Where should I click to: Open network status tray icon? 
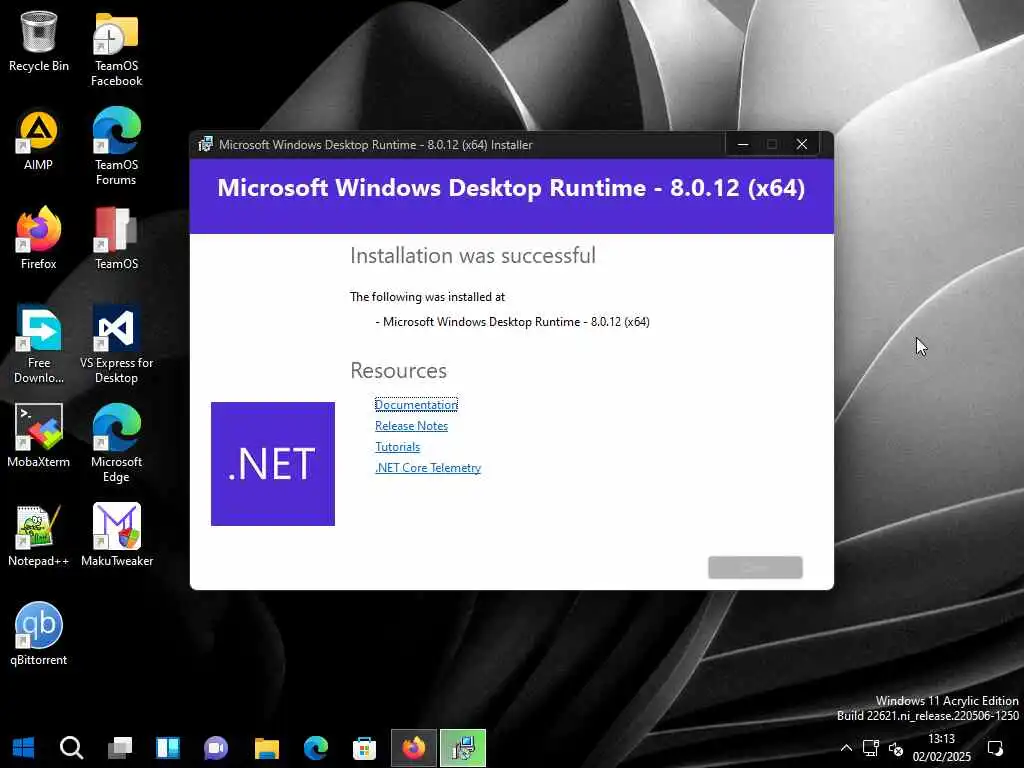871,748
